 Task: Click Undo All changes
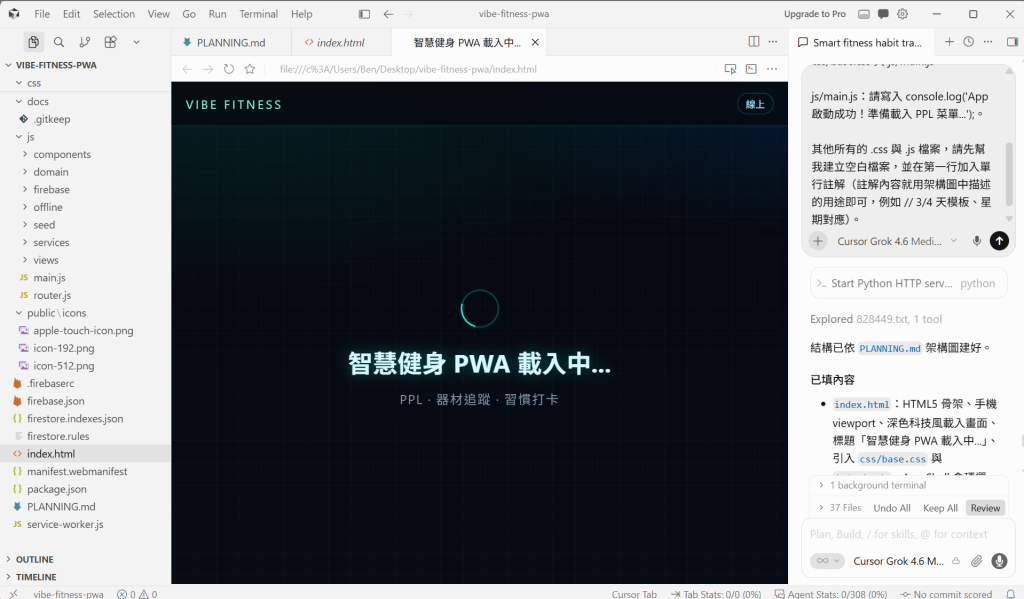pos(891,508)
